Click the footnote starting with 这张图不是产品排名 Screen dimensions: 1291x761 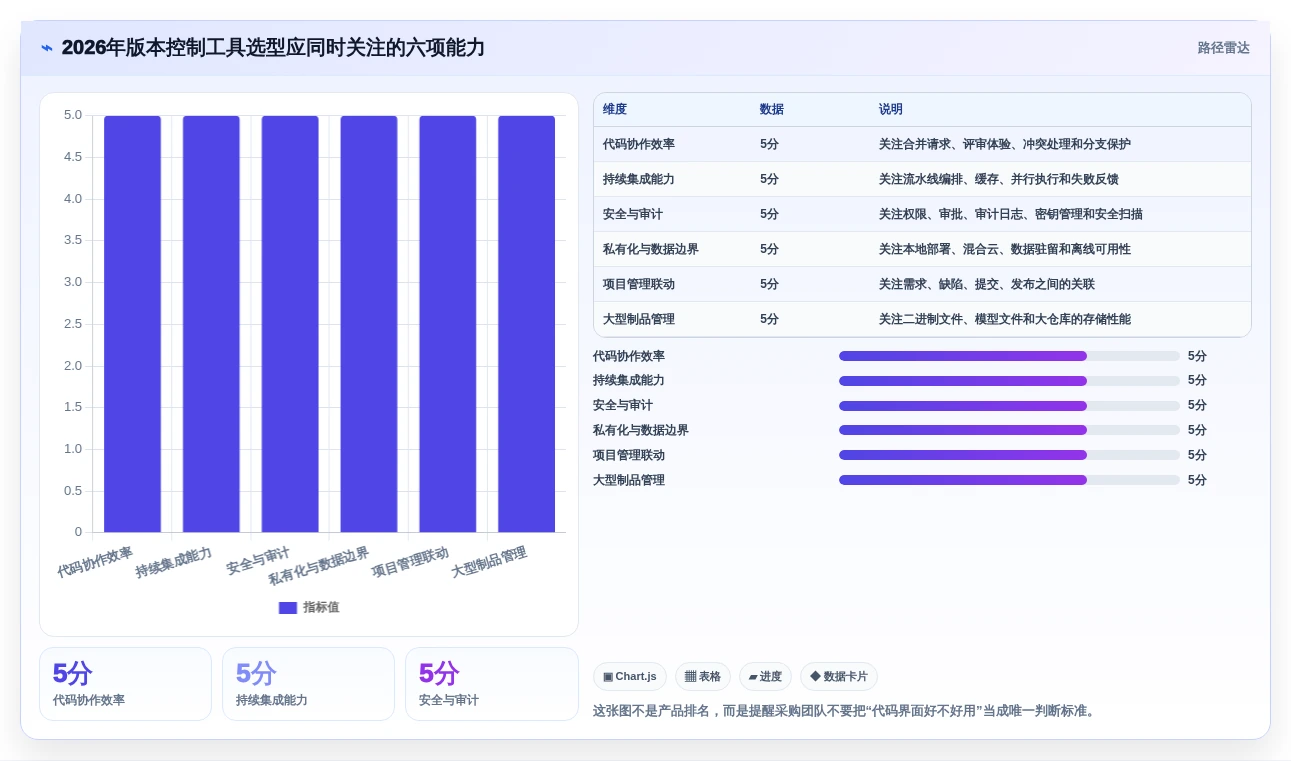tap(846, 711)
